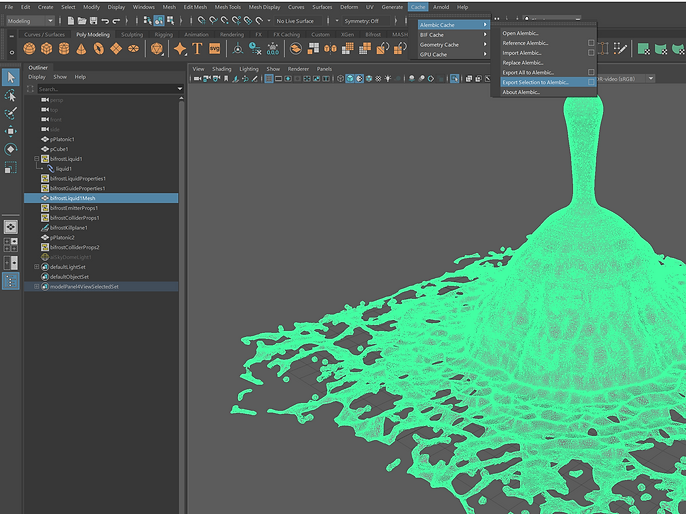Create a super shape (star icon) on shelf
The width and height of the screenshot is (686, 514).
pos(180,49)
